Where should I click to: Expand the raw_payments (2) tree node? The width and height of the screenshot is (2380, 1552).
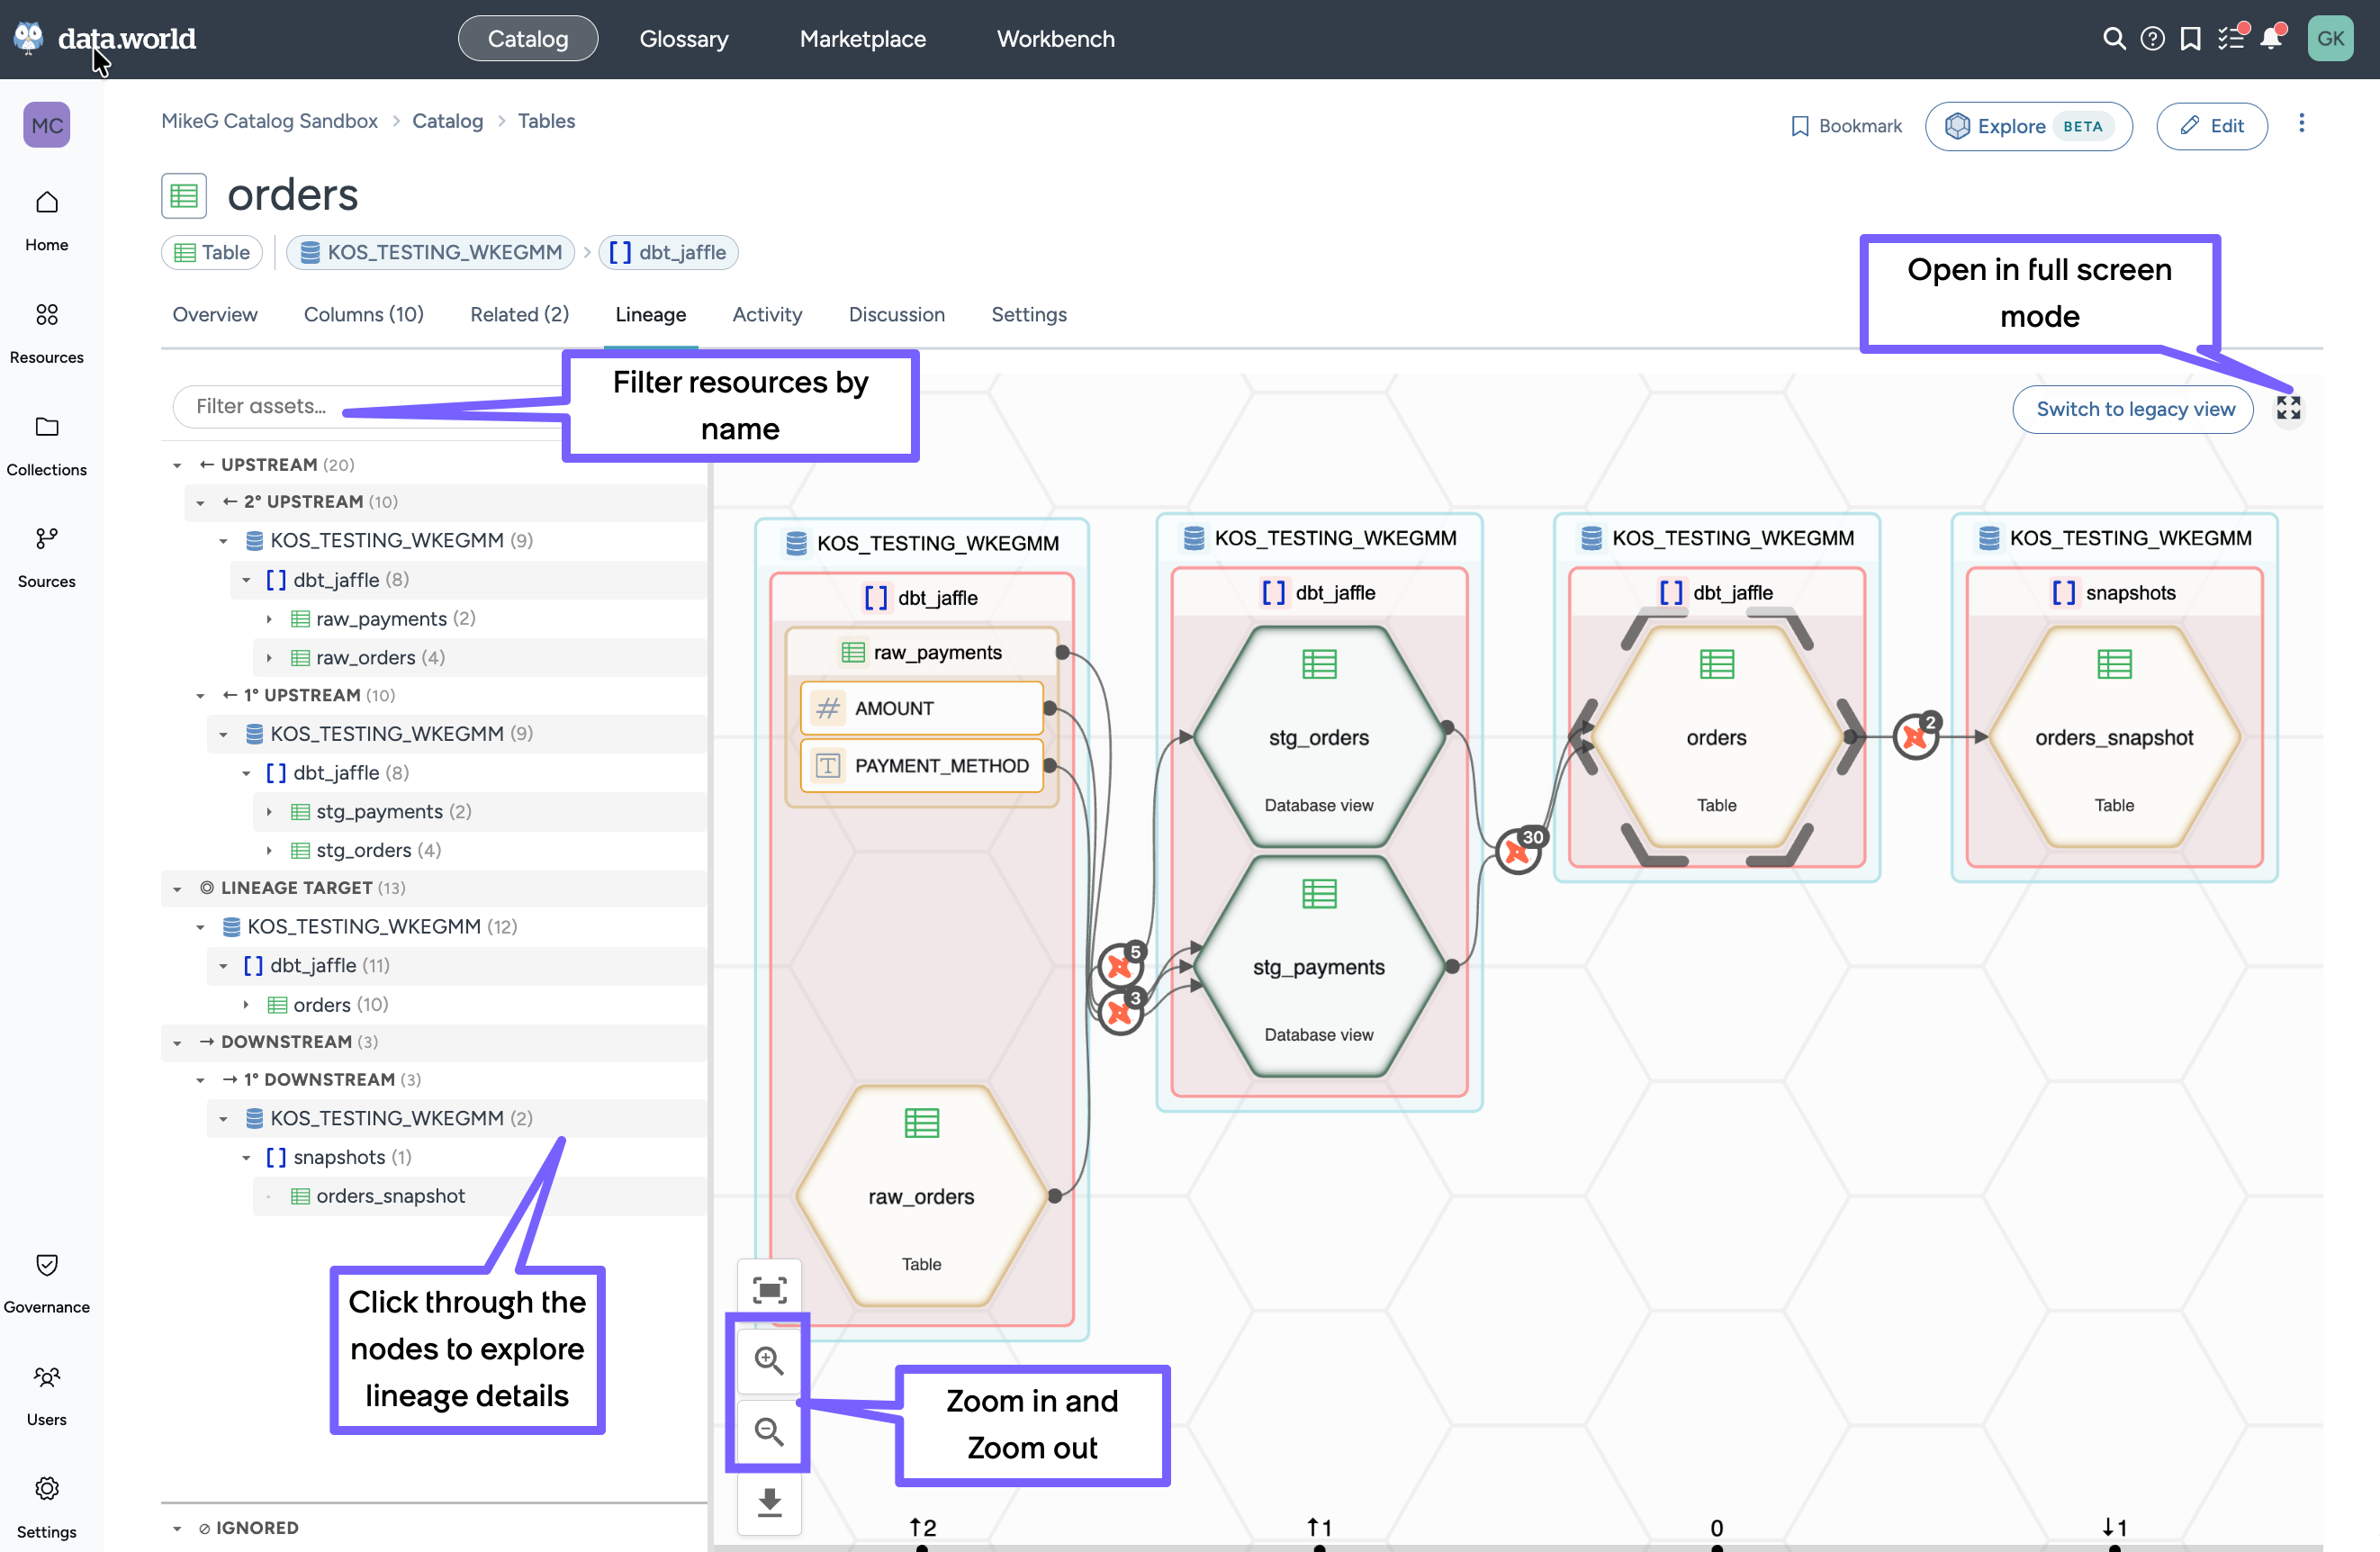pyautogui.click(x=269, y=619)
